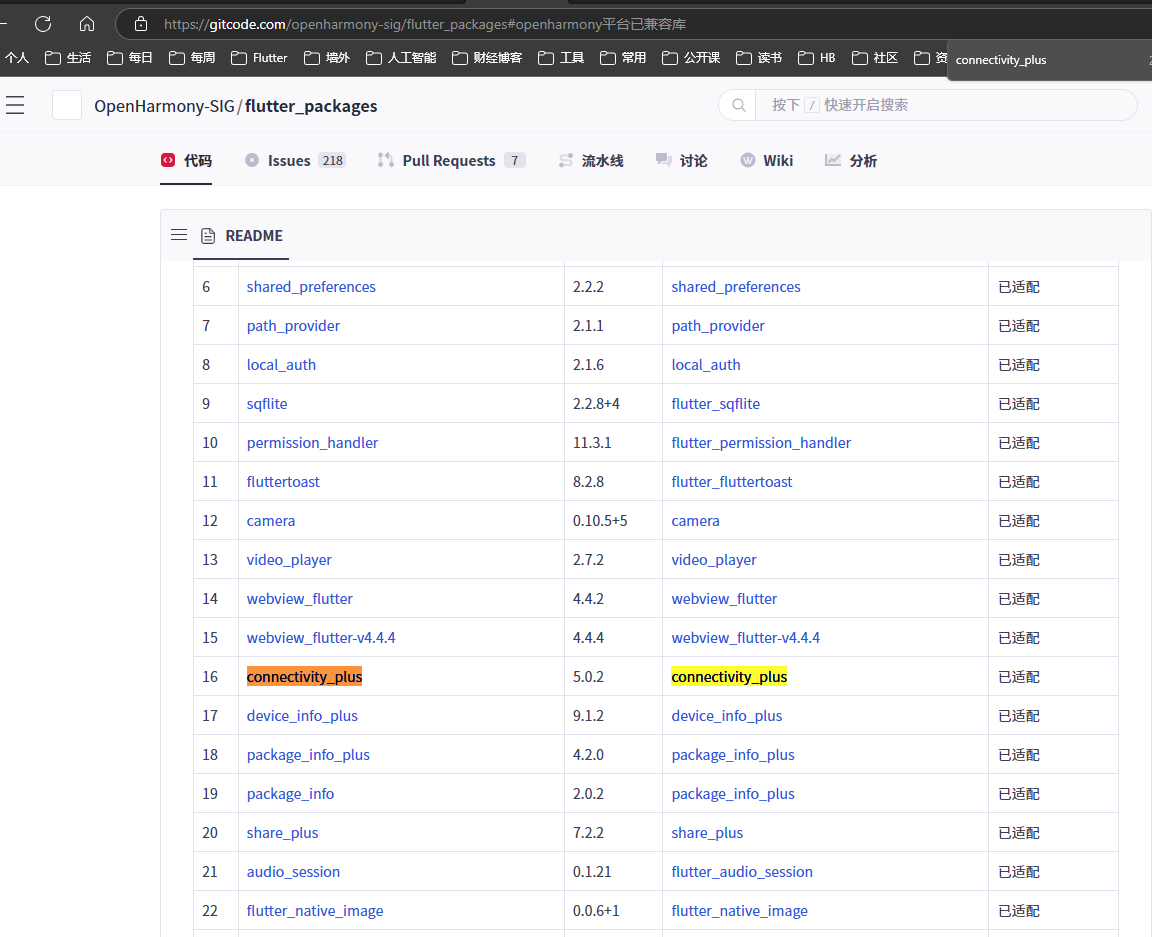Image resolution: width=1152 pixels, height=937 pixels.
Task: Go to browser home page icon
Action: coord(87,24)
